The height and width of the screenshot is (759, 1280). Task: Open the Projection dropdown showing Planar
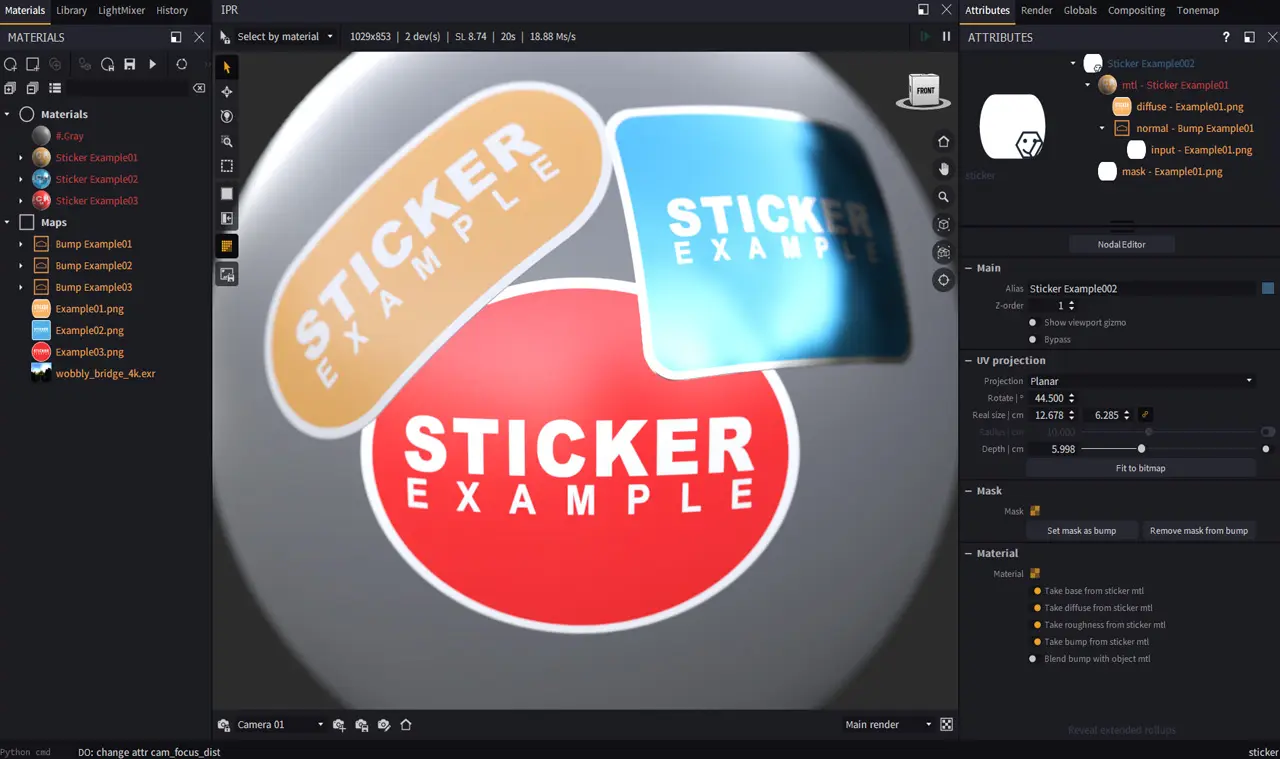point(1140,381)
